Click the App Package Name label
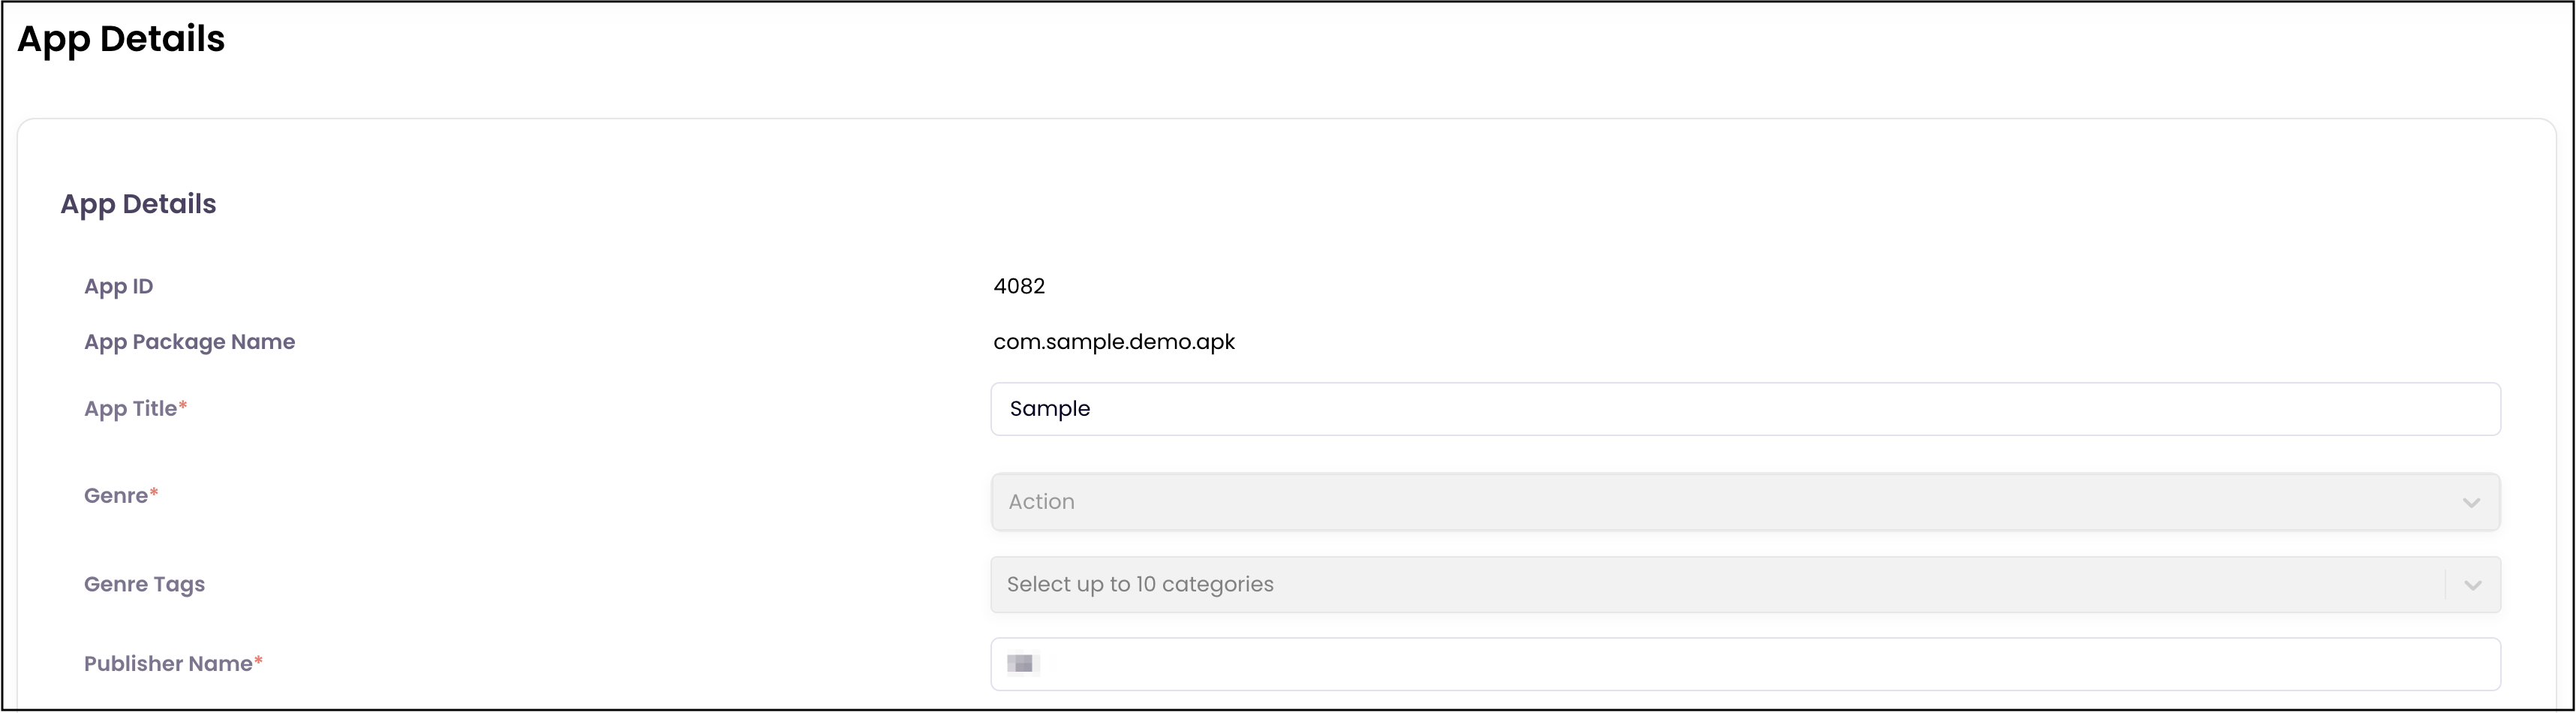2576x713 pixels. point(190,341)
